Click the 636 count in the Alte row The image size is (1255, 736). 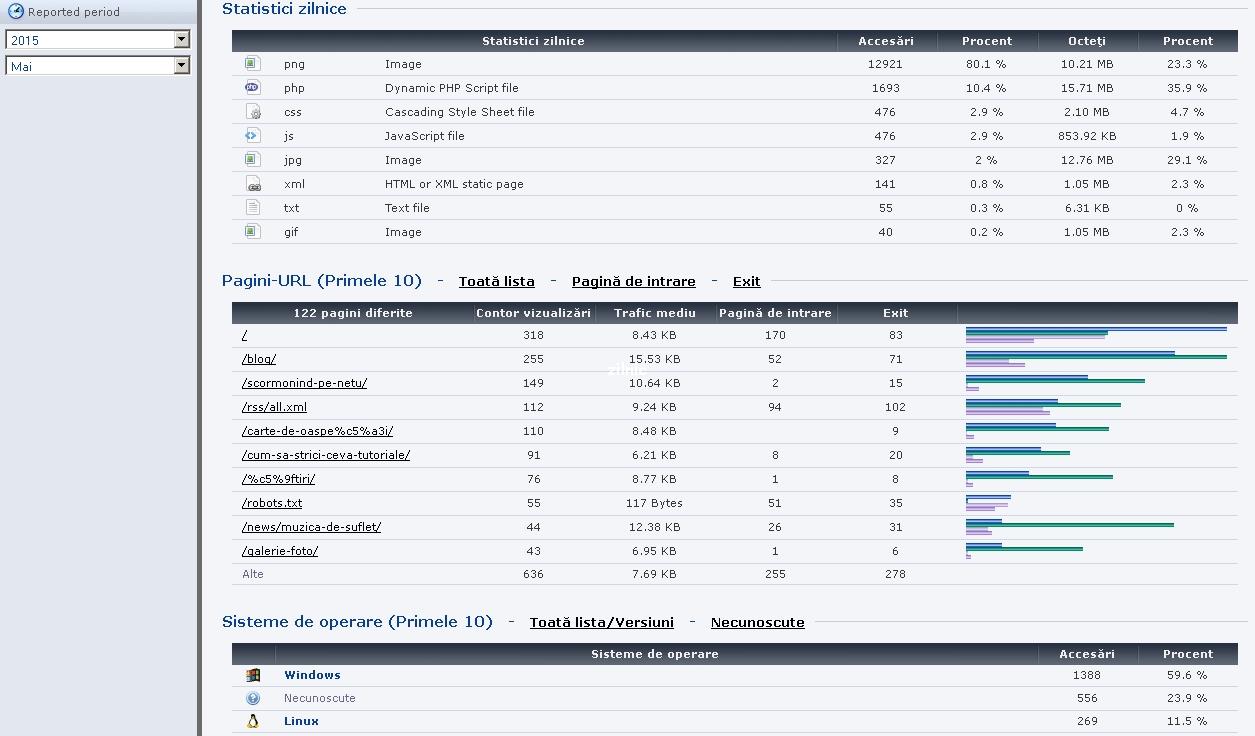533,574
